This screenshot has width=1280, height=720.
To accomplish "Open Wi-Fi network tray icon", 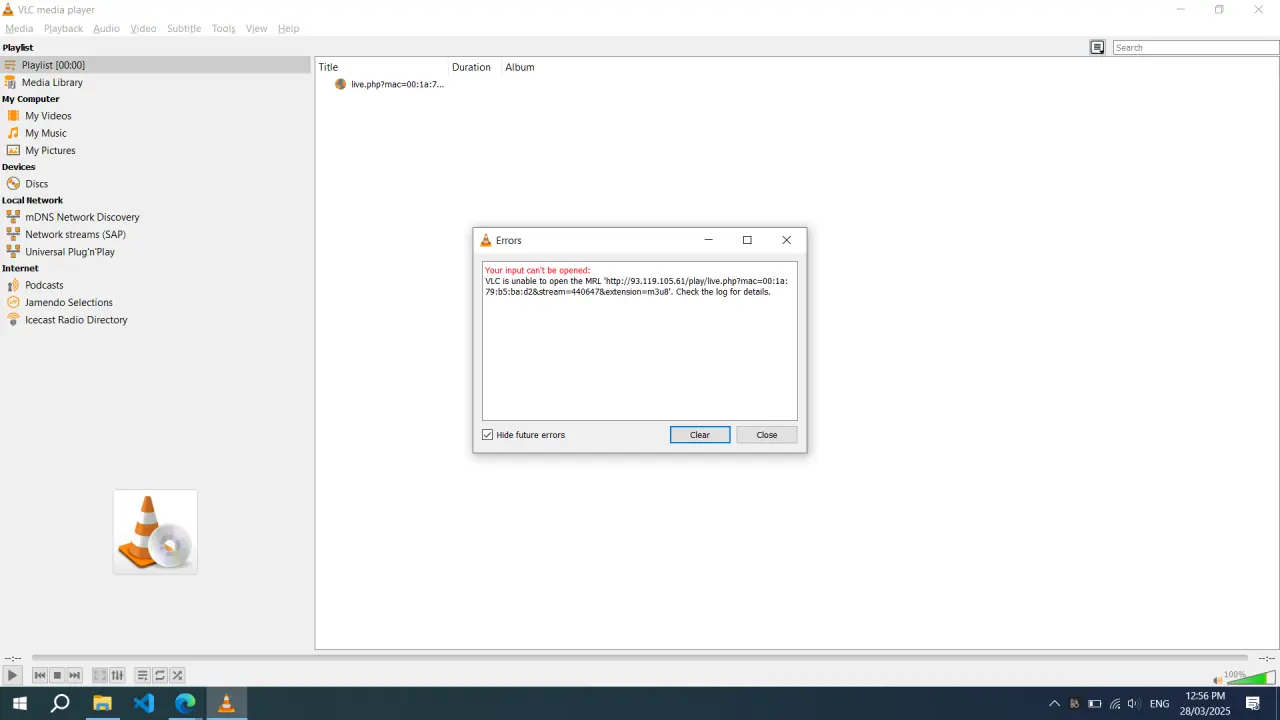I will (x=1115, y=704).
